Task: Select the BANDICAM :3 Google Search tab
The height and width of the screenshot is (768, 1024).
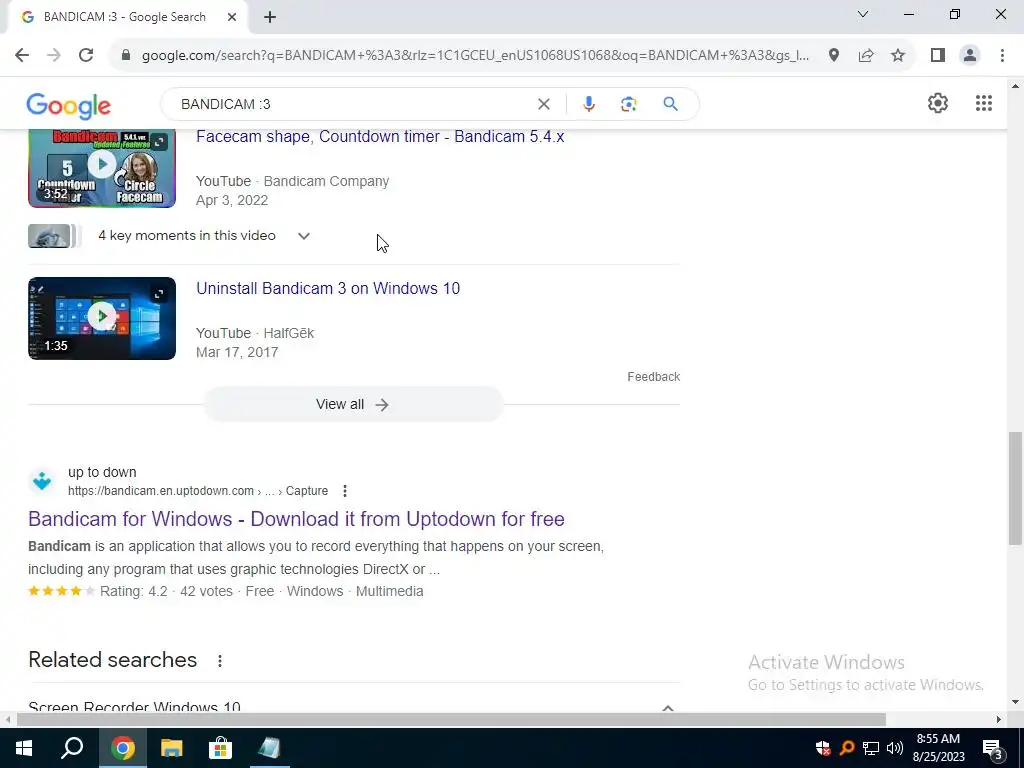Action: click(x=125, y=18)
